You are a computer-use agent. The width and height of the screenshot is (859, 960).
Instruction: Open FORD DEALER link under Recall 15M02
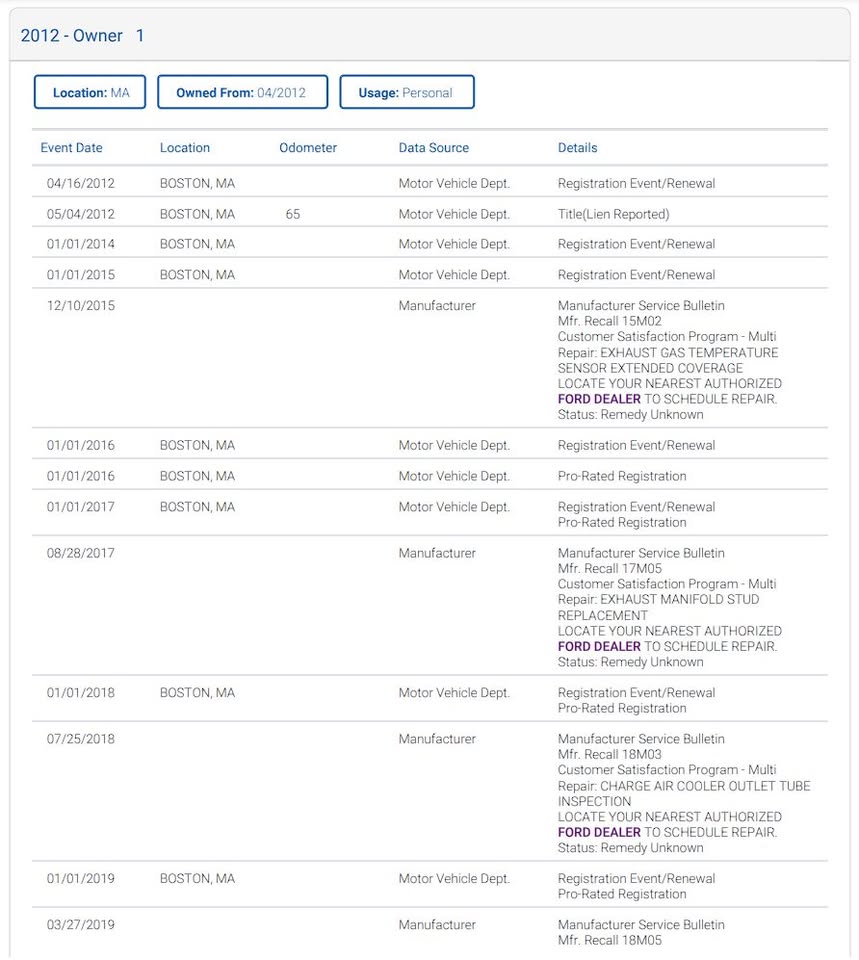(x=599, y=399)
